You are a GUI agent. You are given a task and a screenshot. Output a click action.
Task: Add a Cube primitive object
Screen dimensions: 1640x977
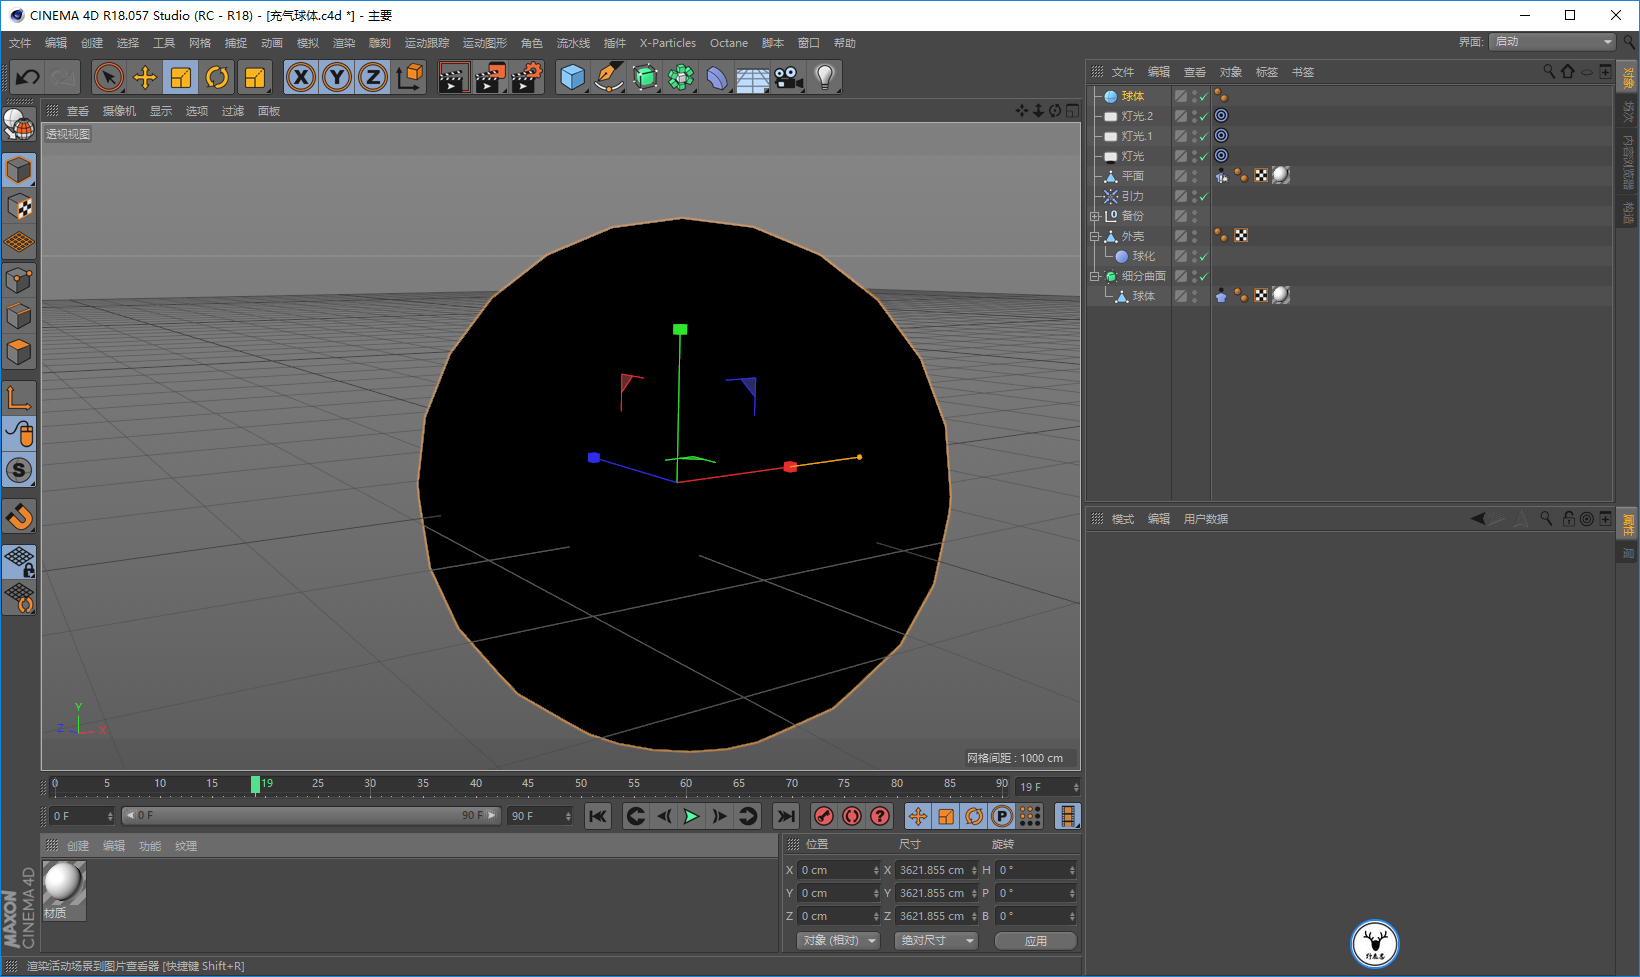(572, 77)
